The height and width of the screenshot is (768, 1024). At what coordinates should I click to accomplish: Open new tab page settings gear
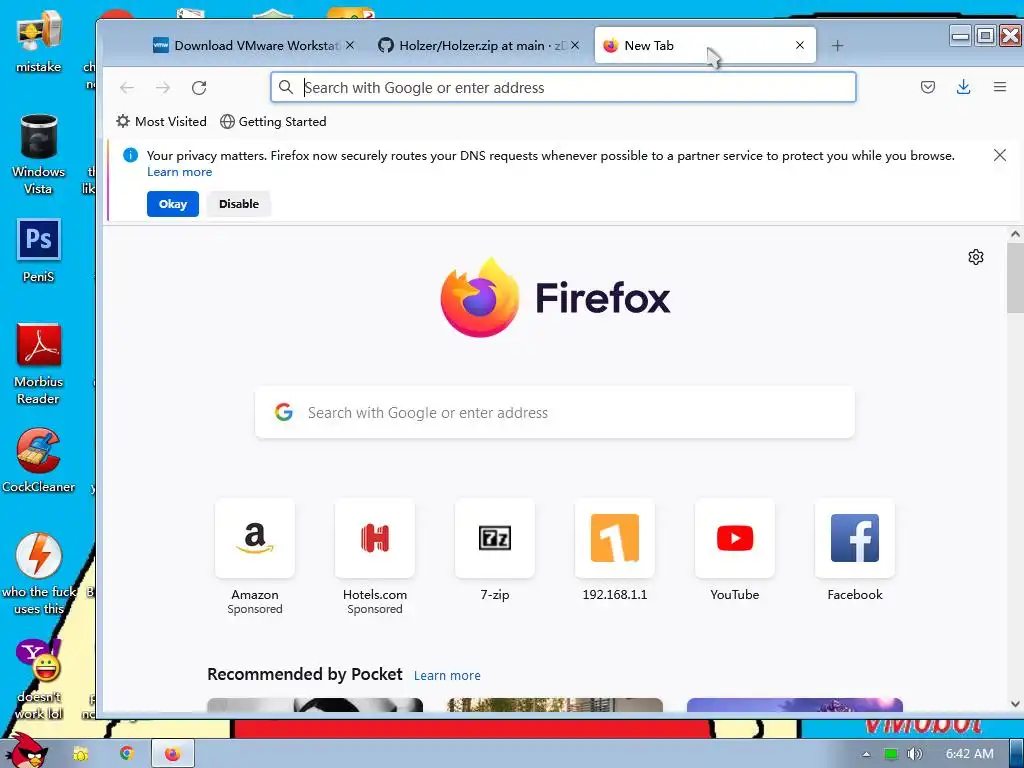(x=976, y=257)
